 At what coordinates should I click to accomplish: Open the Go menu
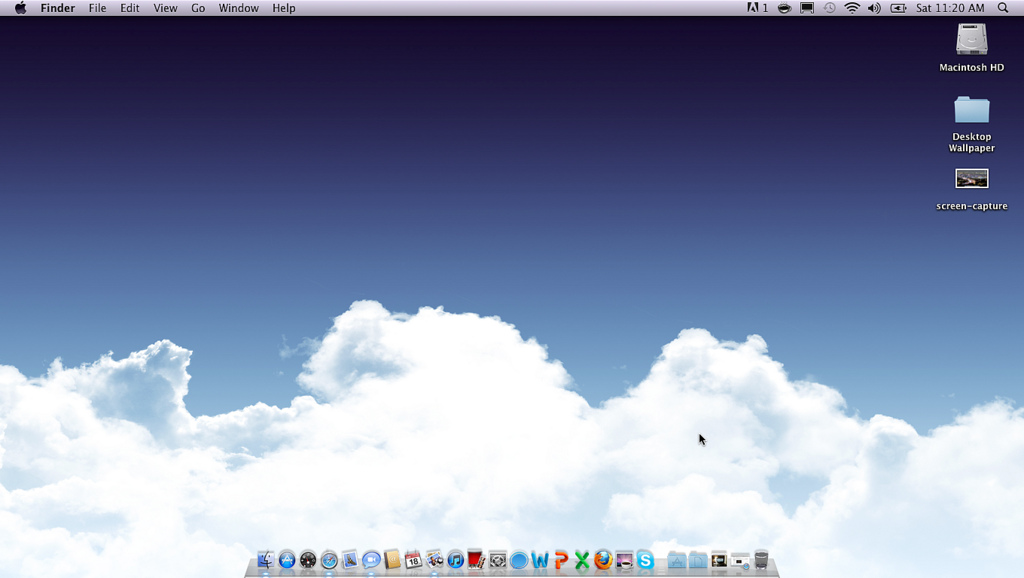pos(198,8)
